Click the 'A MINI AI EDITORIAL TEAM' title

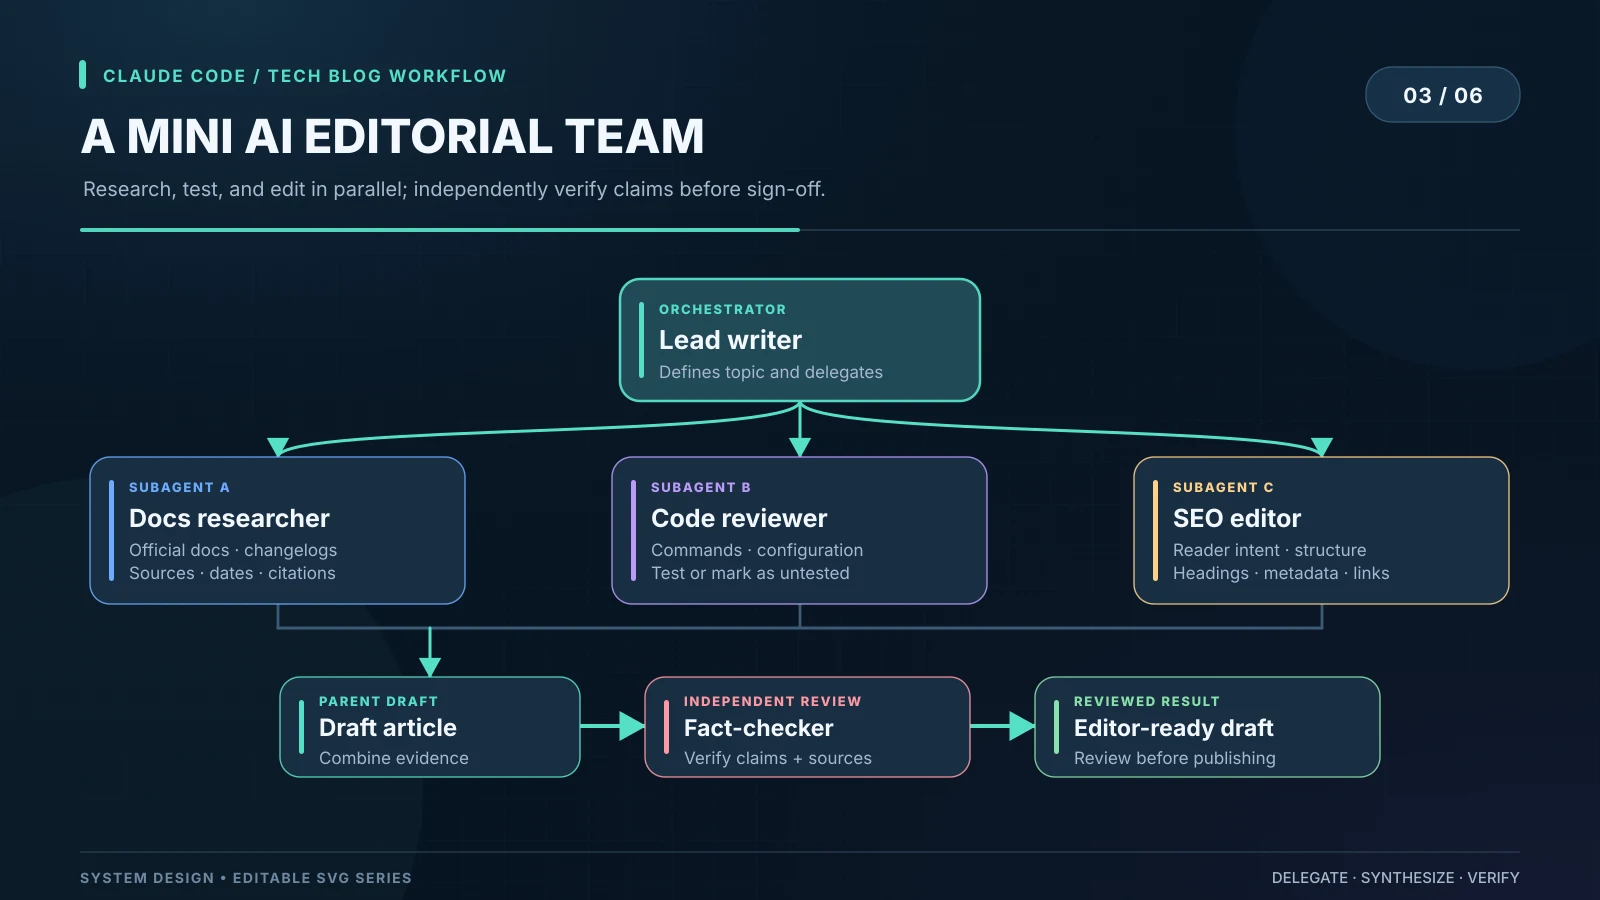[393, 136]
